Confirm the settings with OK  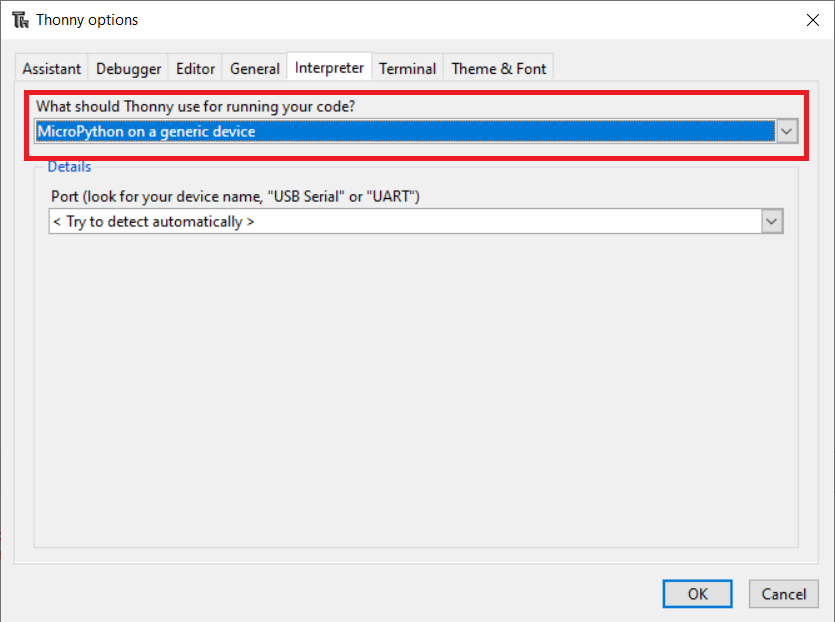[697, 594]
